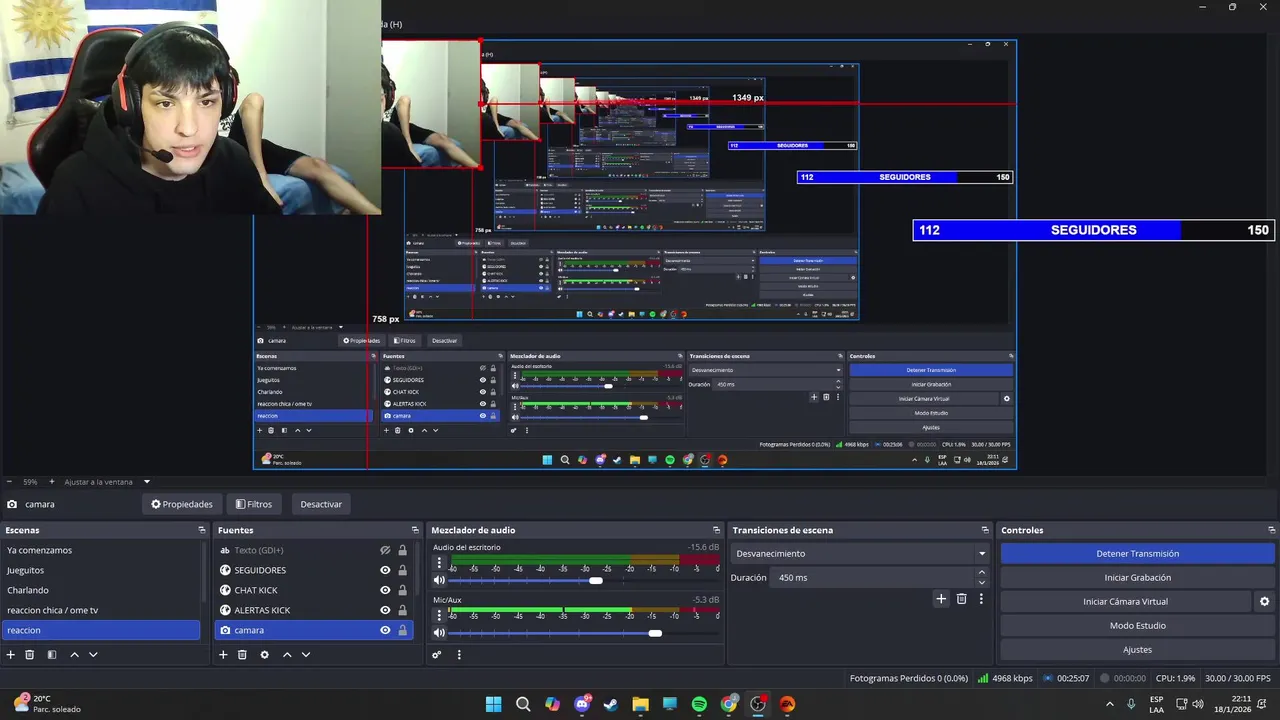Viewport: 1280px width, 720px height.
Task: Remove selected scene with trash icon
Action: click(30, 655)
